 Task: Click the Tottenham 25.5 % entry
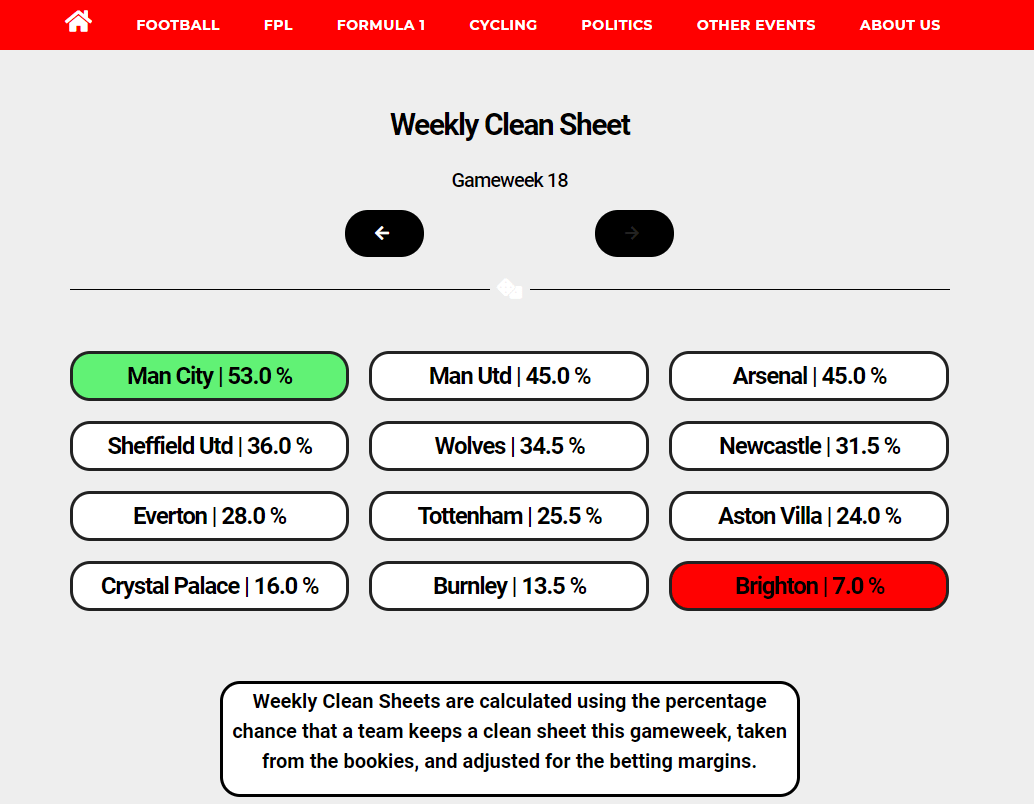click(508, 516)
